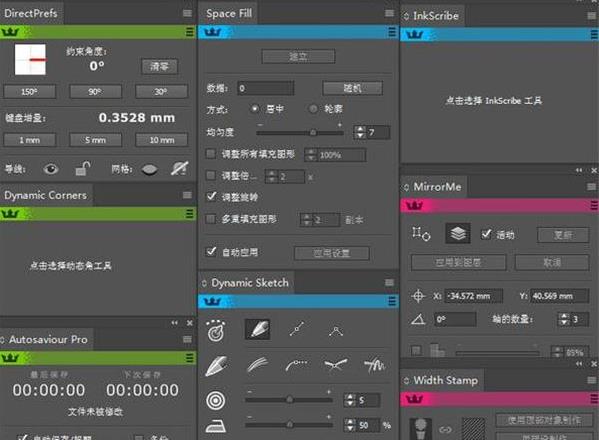Screen dimensions: 599x440
Task: Click the Y coordinate field in MirrorMe
Action: (x=559, y=296)
